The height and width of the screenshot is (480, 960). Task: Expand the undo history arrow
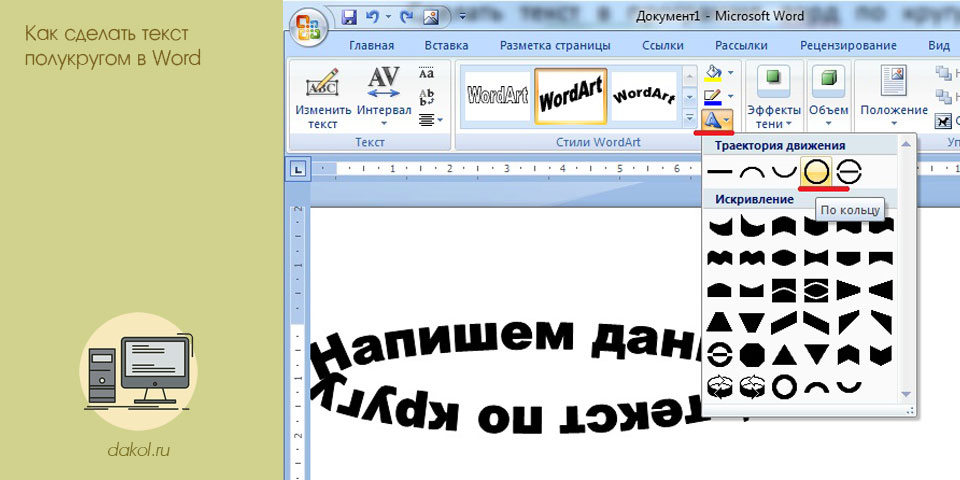coord(388,18)
